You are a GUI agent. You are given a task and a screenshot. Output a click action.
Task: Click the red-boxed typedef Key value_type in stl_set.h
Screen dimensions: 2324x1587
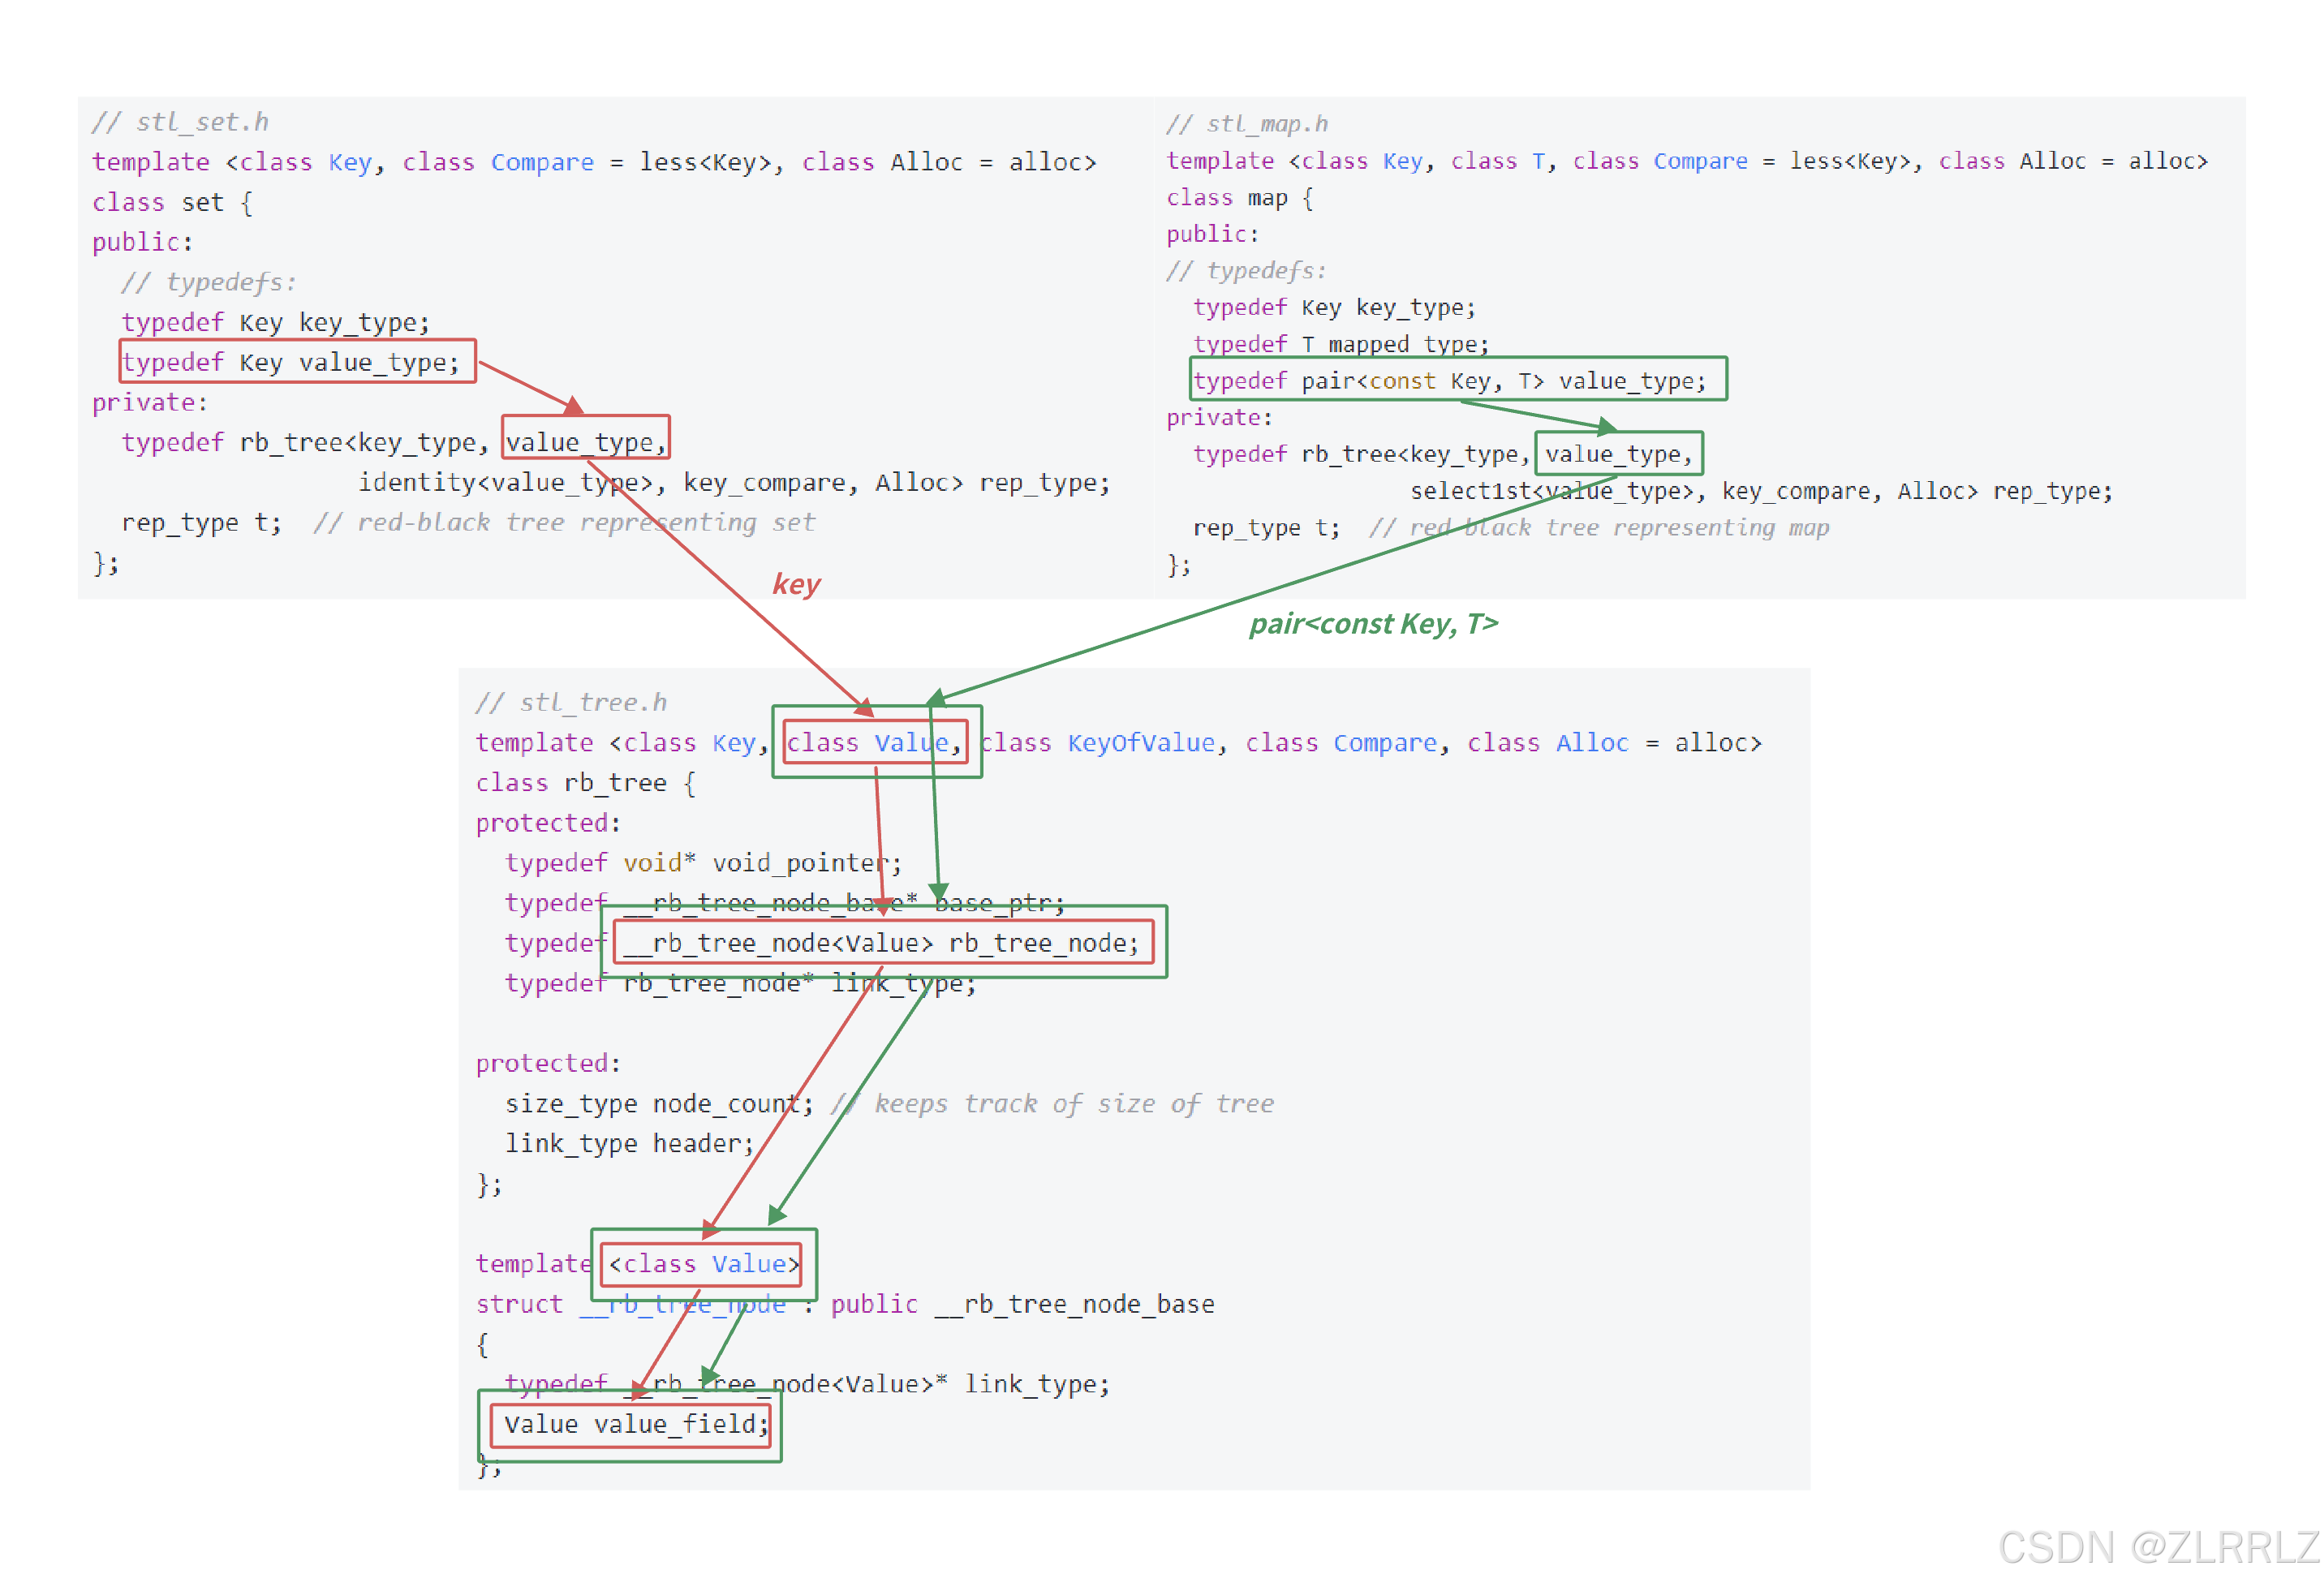[x=295, y=362]
